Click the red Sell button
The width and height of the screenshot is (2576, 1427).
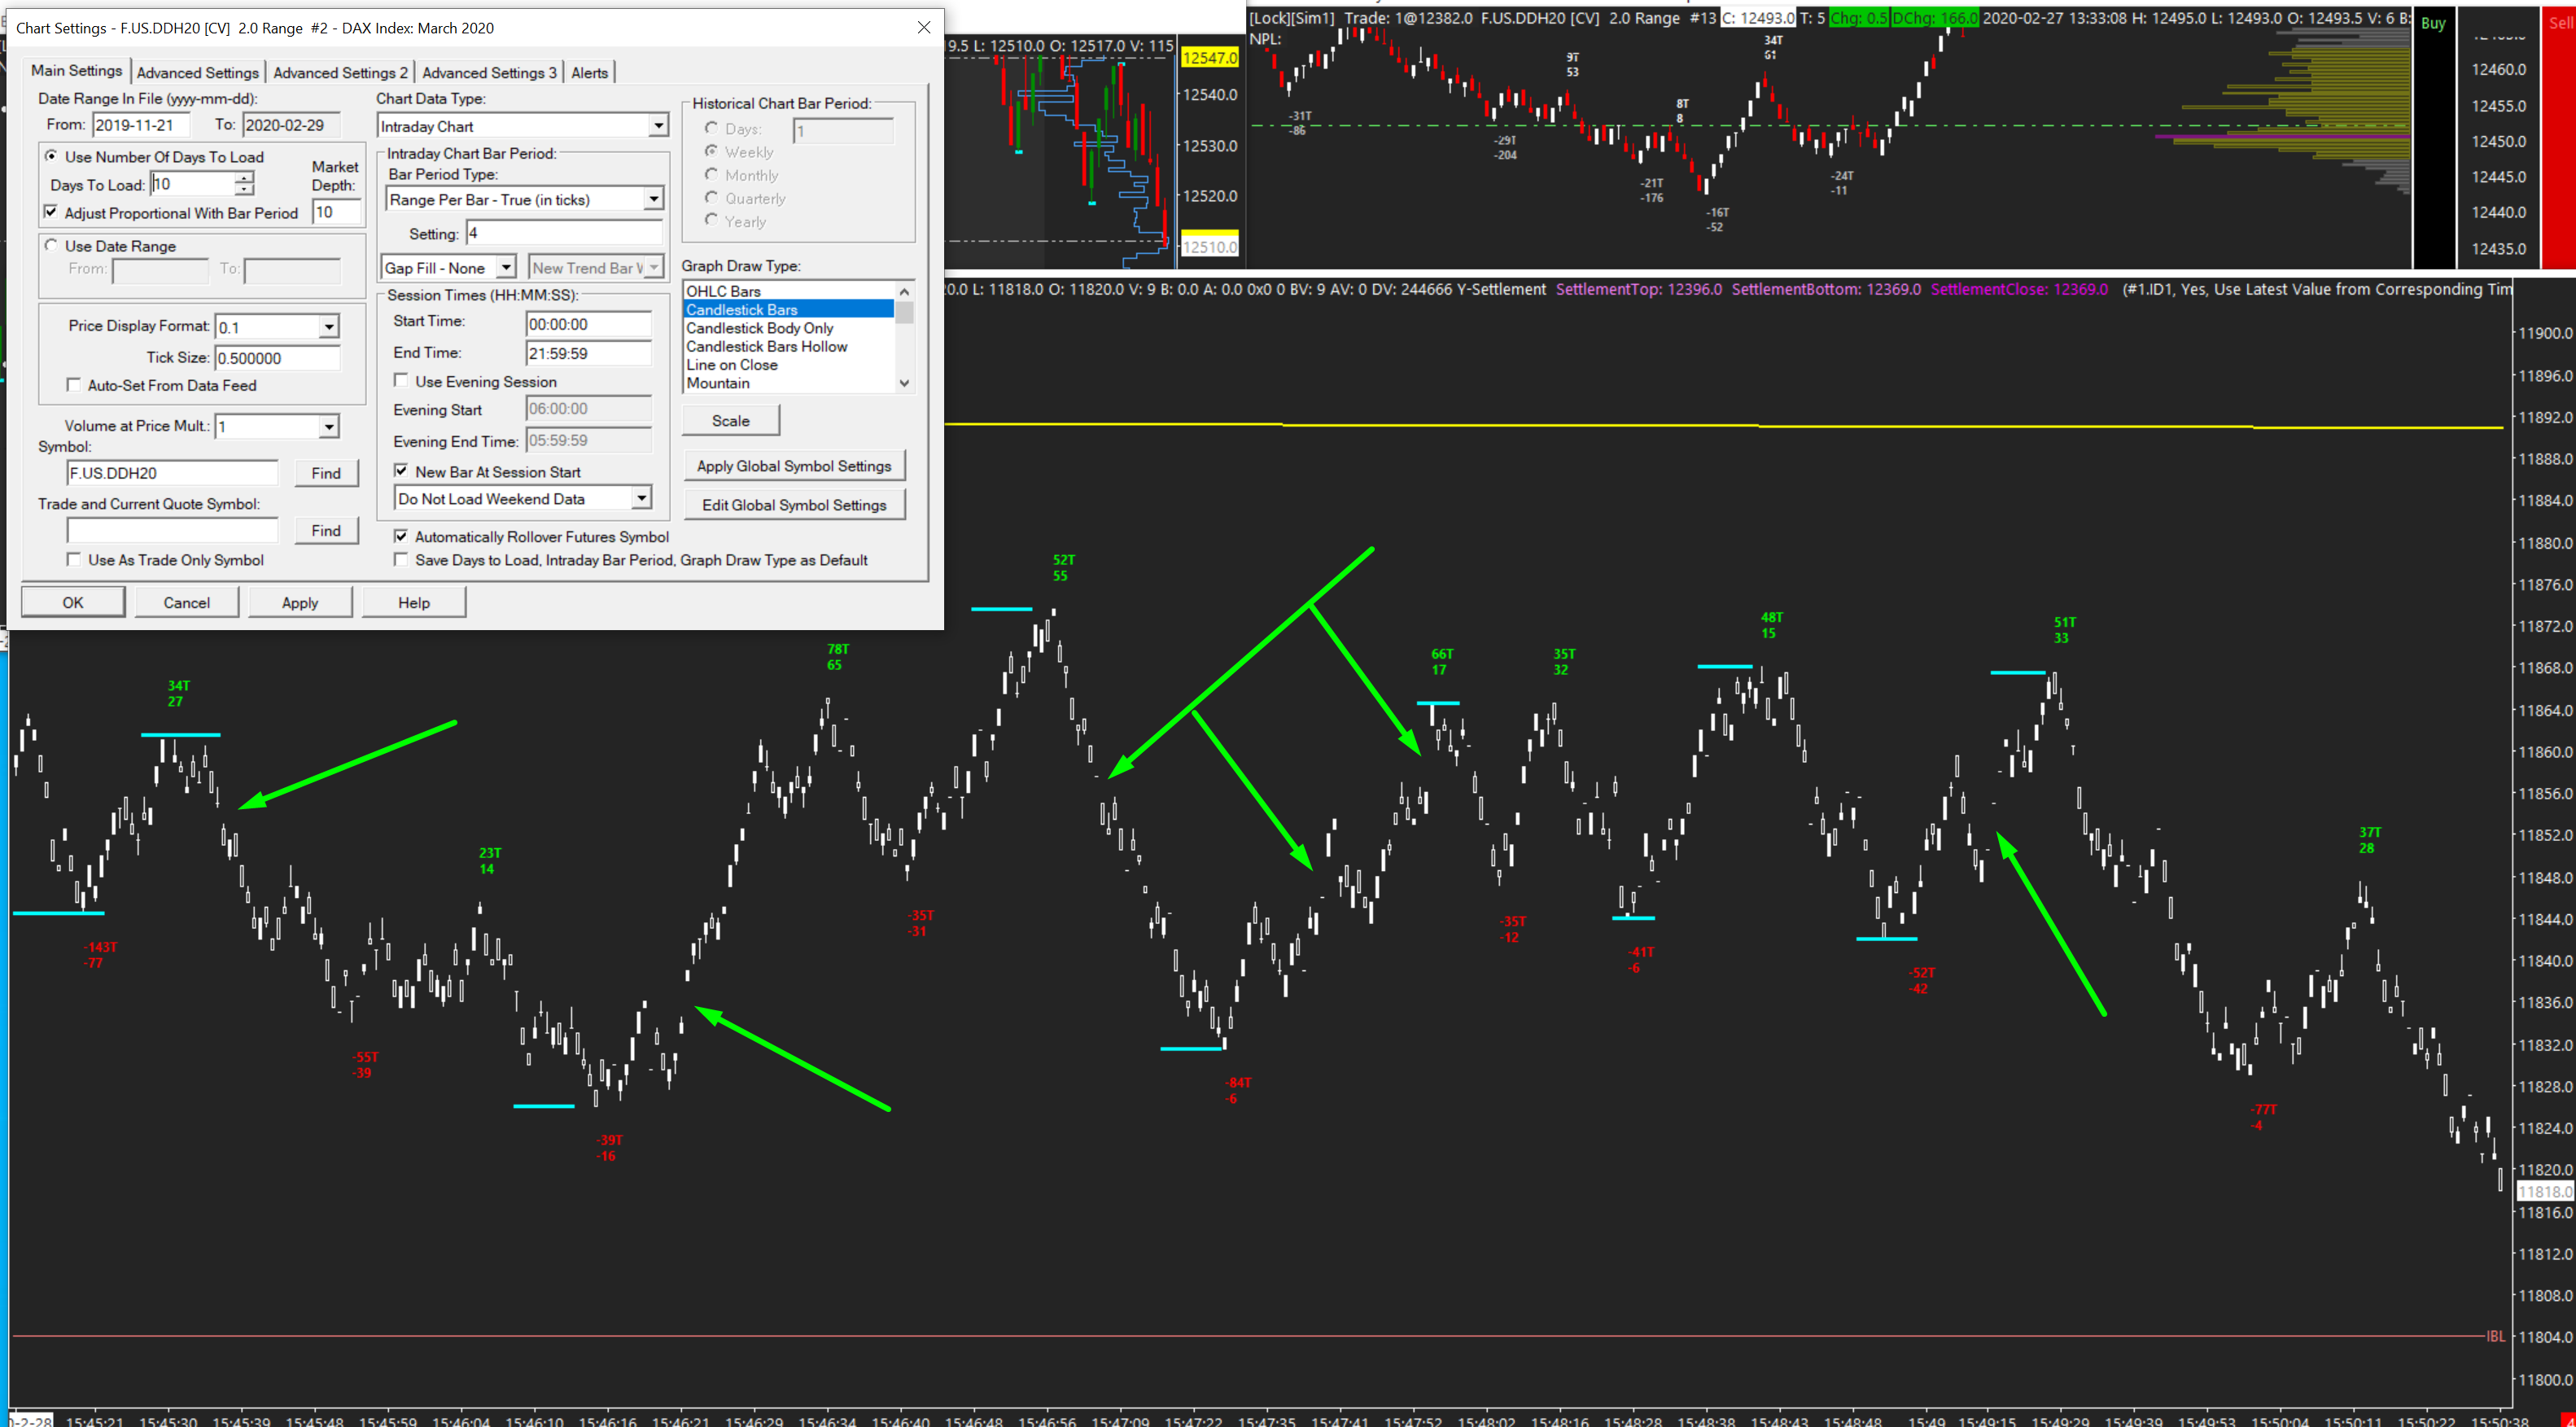point(2559,24)
